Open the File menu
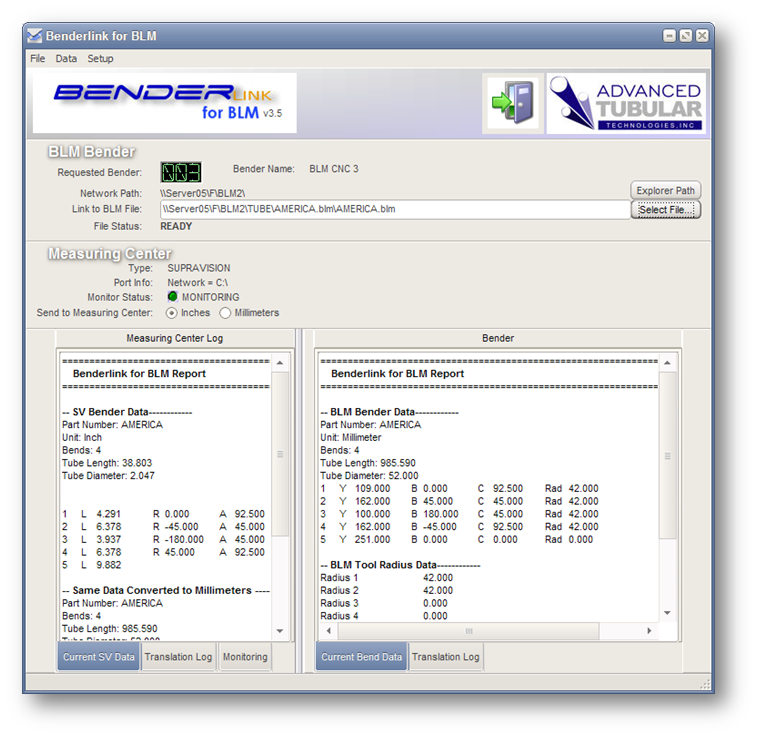The height and width of the screenshot is (736, 757). point(38,59)
